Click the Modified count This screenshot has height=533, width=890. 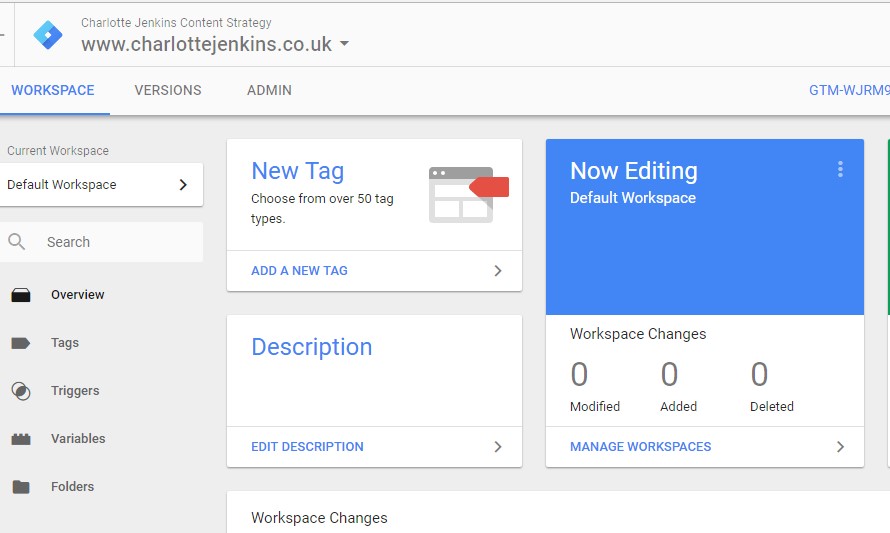point(579,375)
